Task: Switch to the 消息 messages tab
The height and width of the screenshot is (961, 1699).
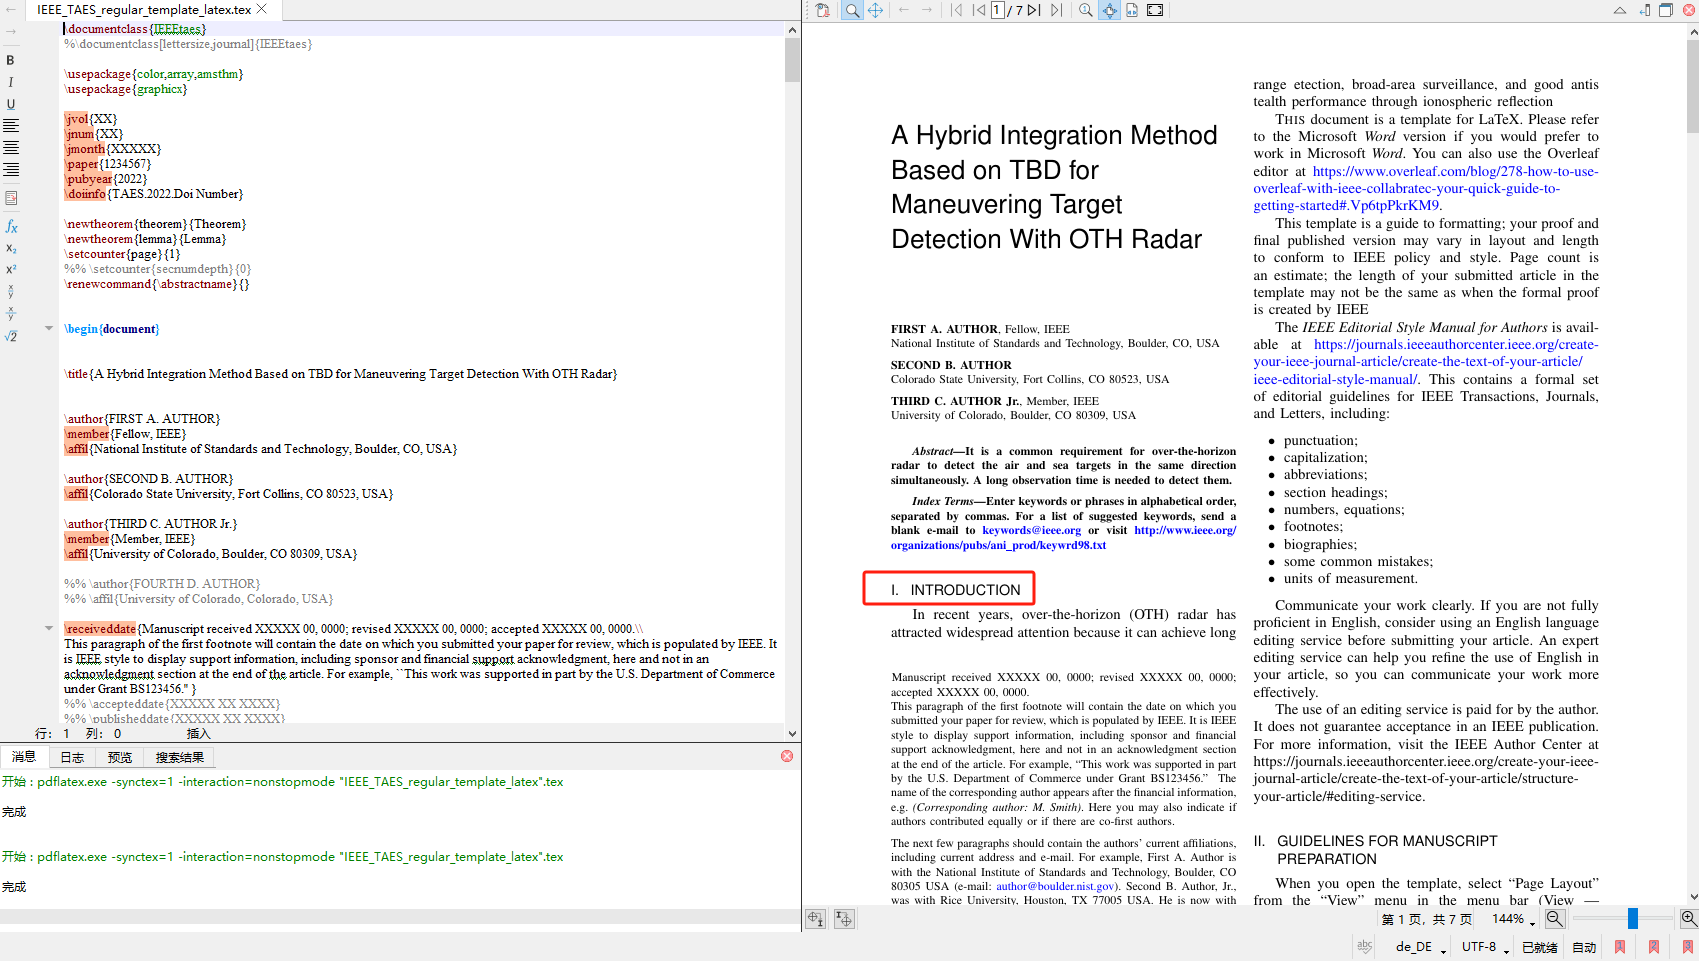Action: point(24,757)
